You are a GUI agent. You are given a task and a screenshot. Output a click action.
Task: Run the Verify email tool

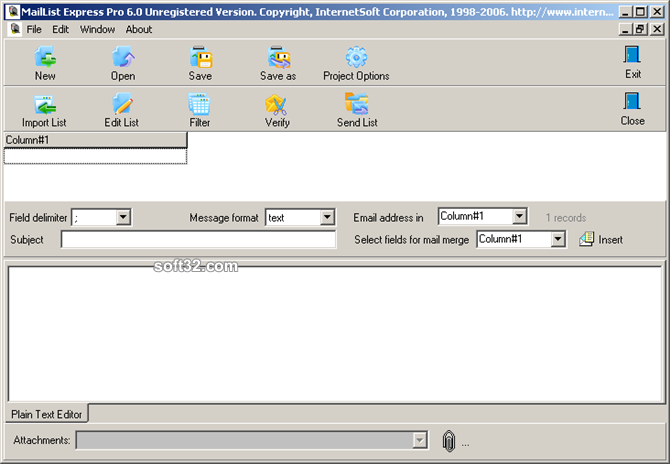point(277,110)
